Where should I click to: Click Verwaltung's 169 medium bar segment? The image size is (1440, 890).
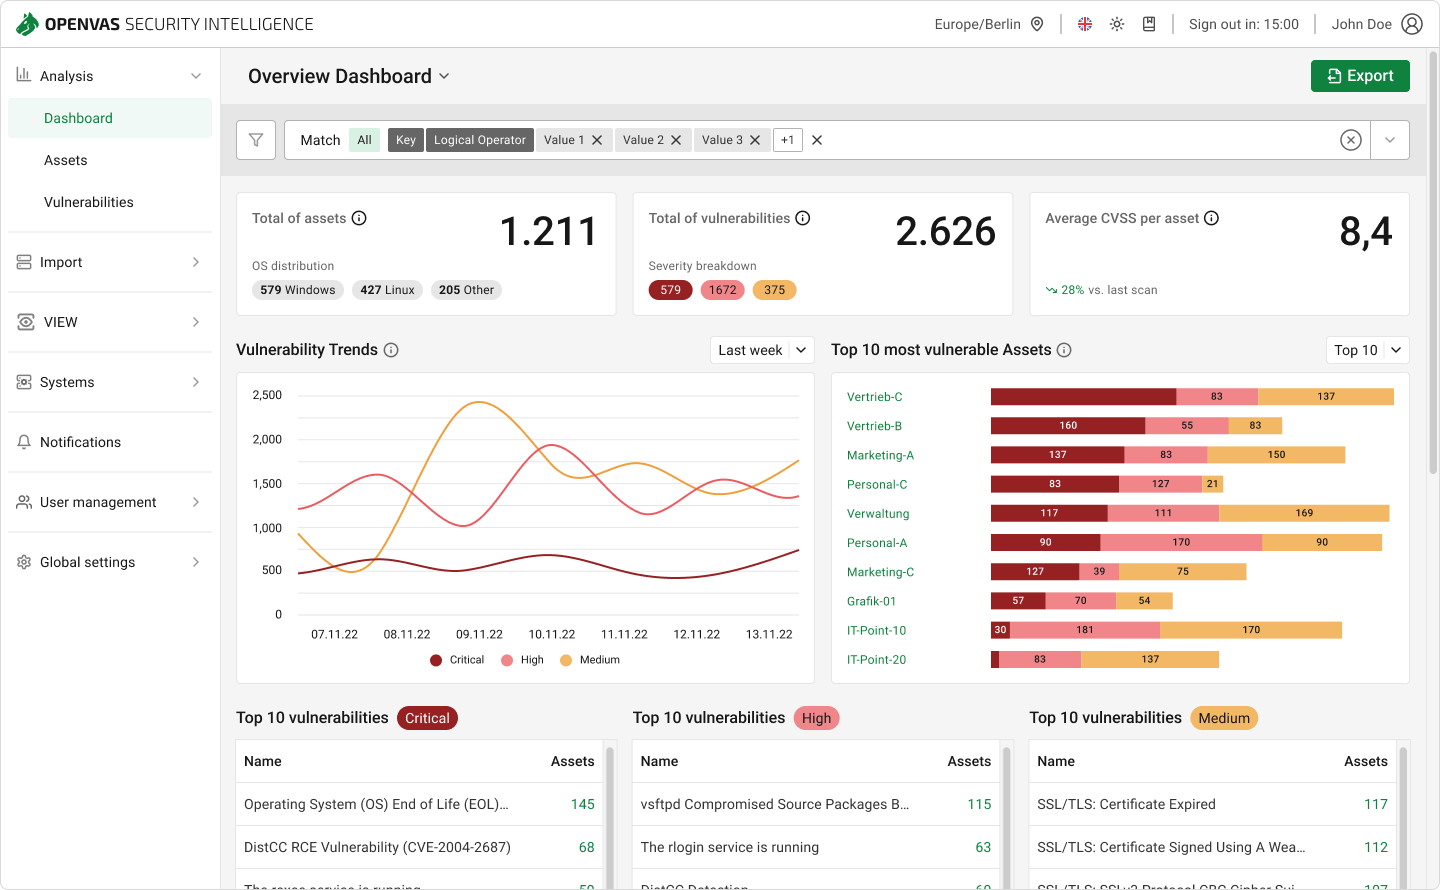pos(1304,513)
